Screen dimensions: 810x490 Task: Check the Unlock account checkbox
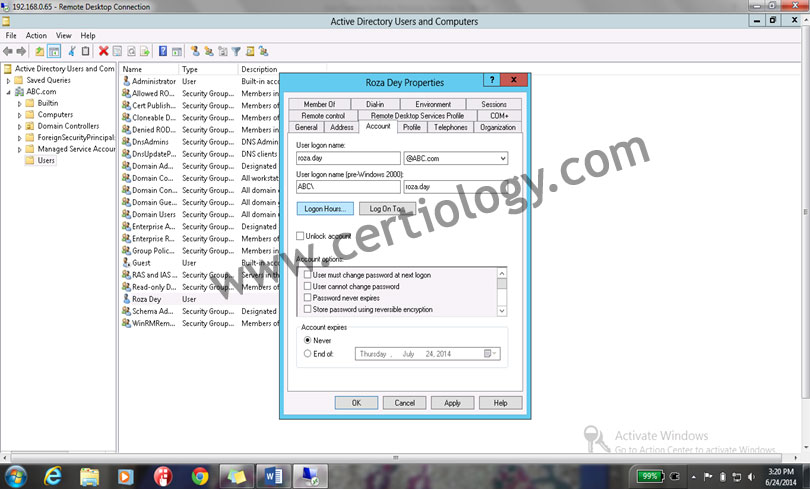pyautogui.click(x=300, y=236)
